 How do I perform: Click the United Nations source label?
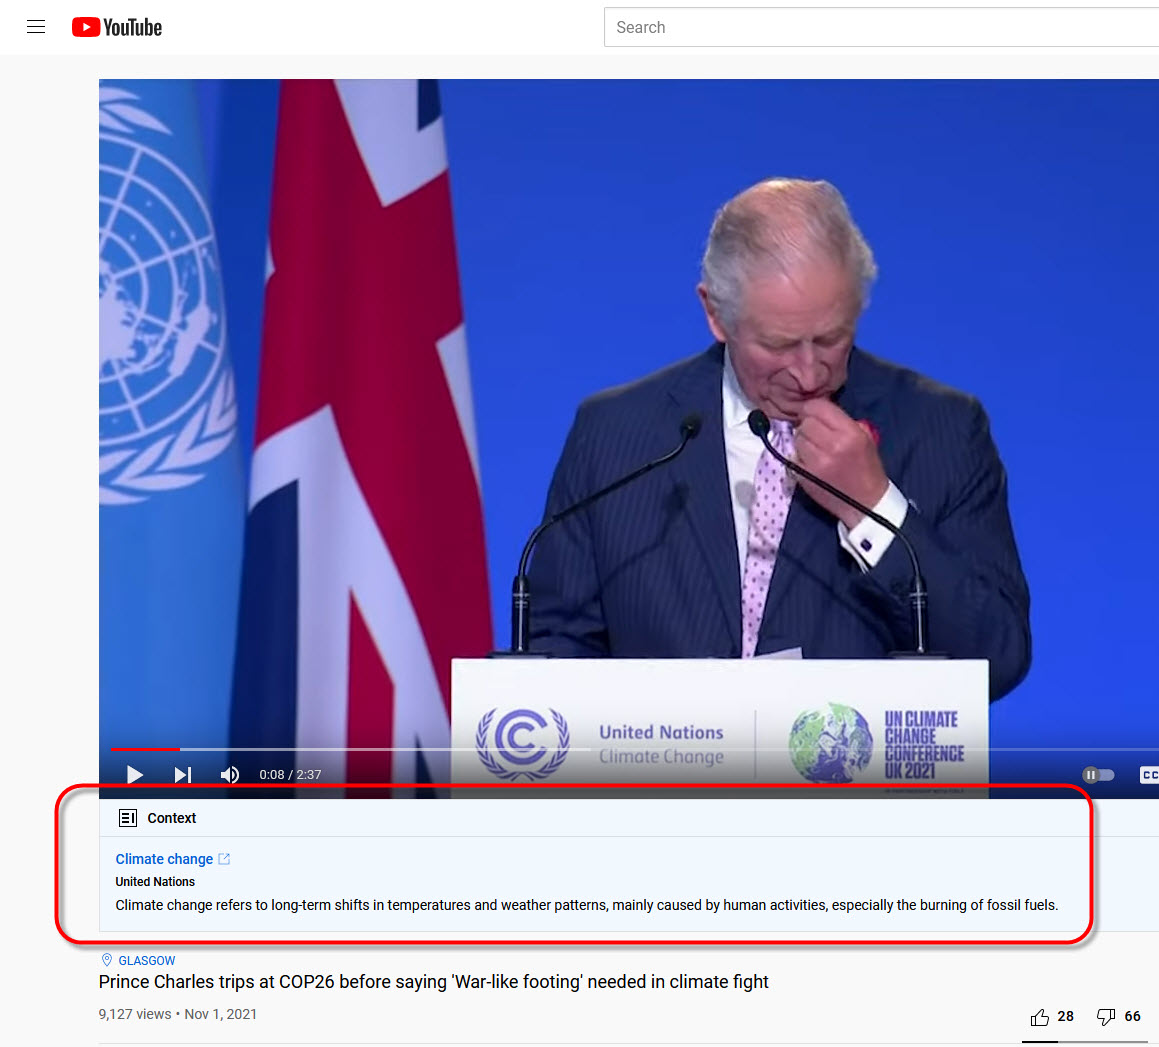pos(155,881)
